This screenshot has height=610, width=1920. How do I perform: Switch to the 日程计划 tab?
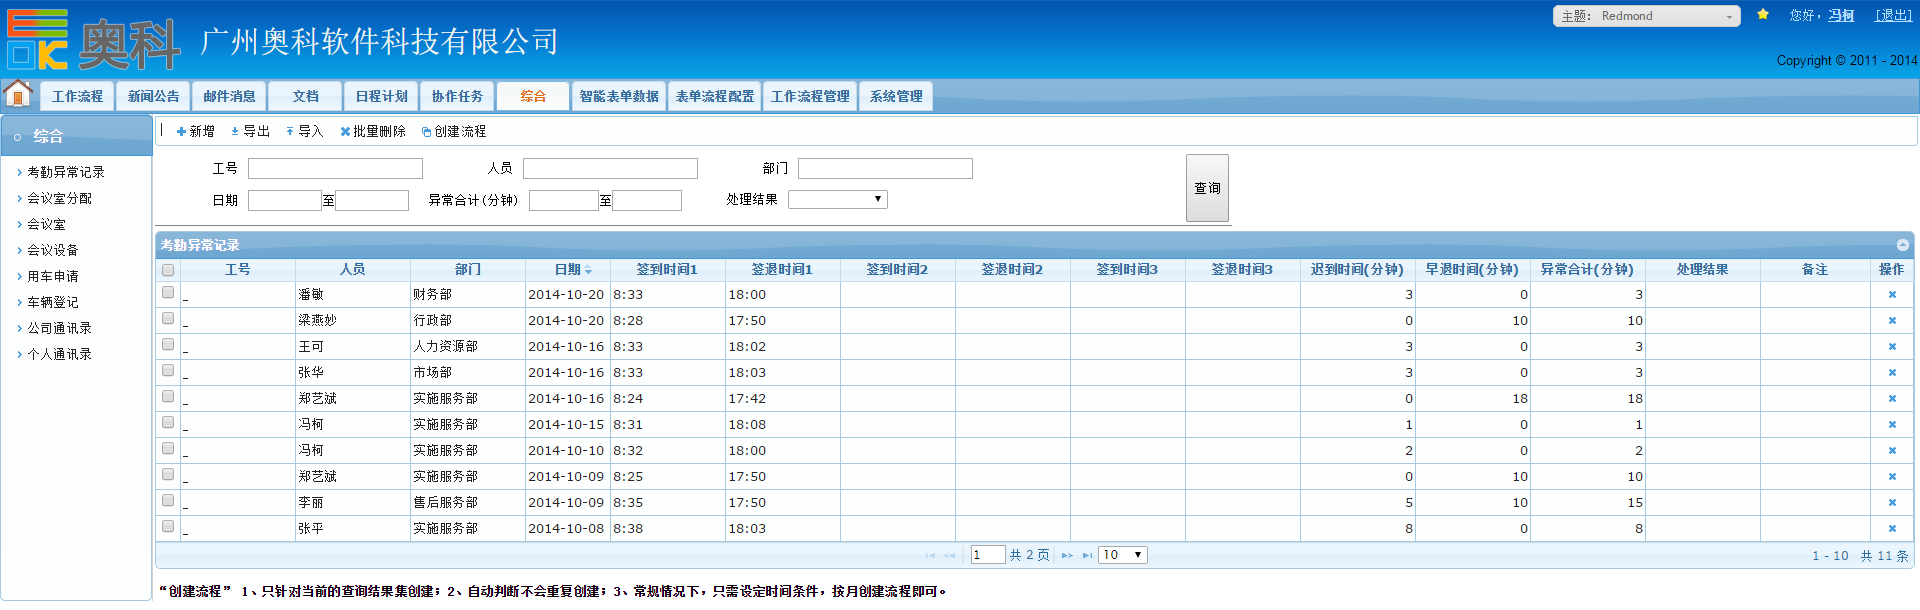[381, 97]
